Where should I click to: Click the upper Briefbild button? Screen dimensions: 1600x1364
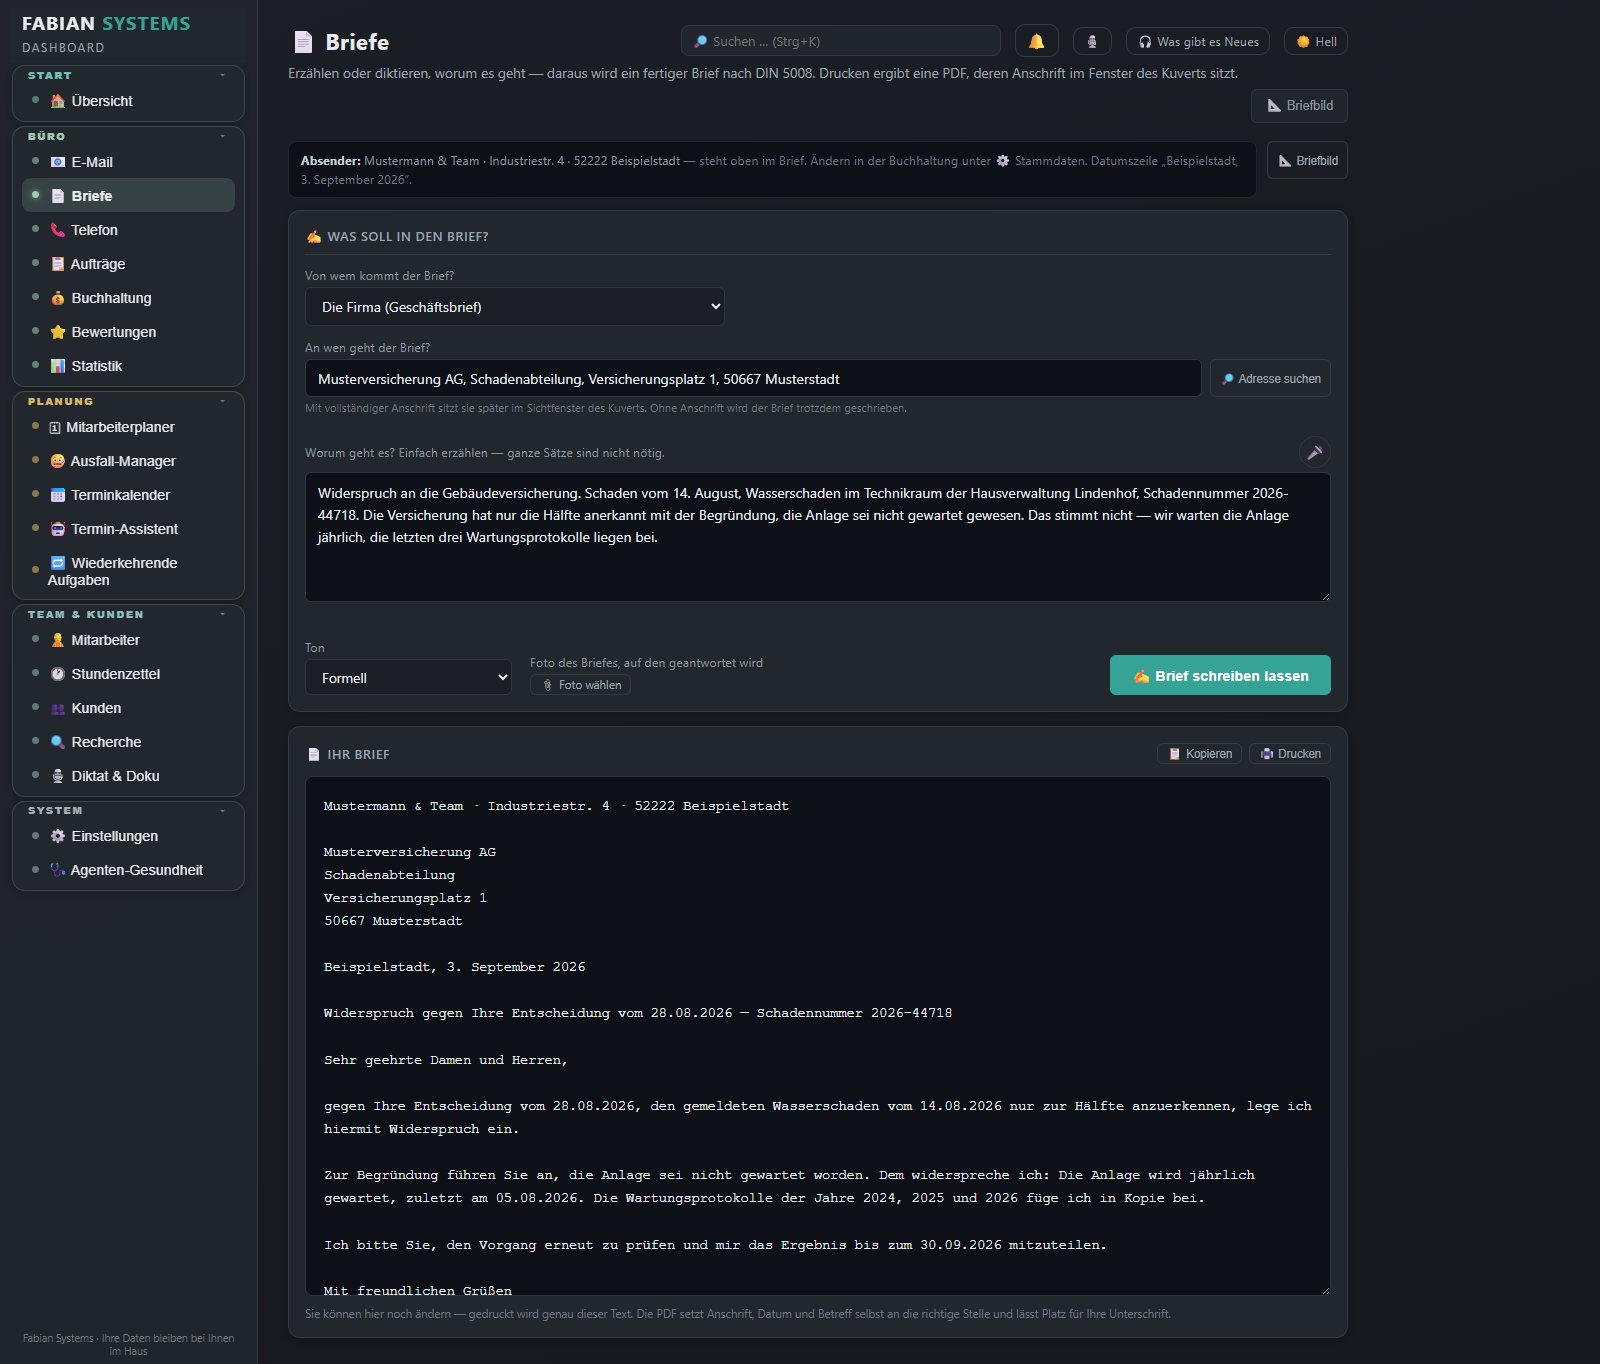pos(1299,106)
